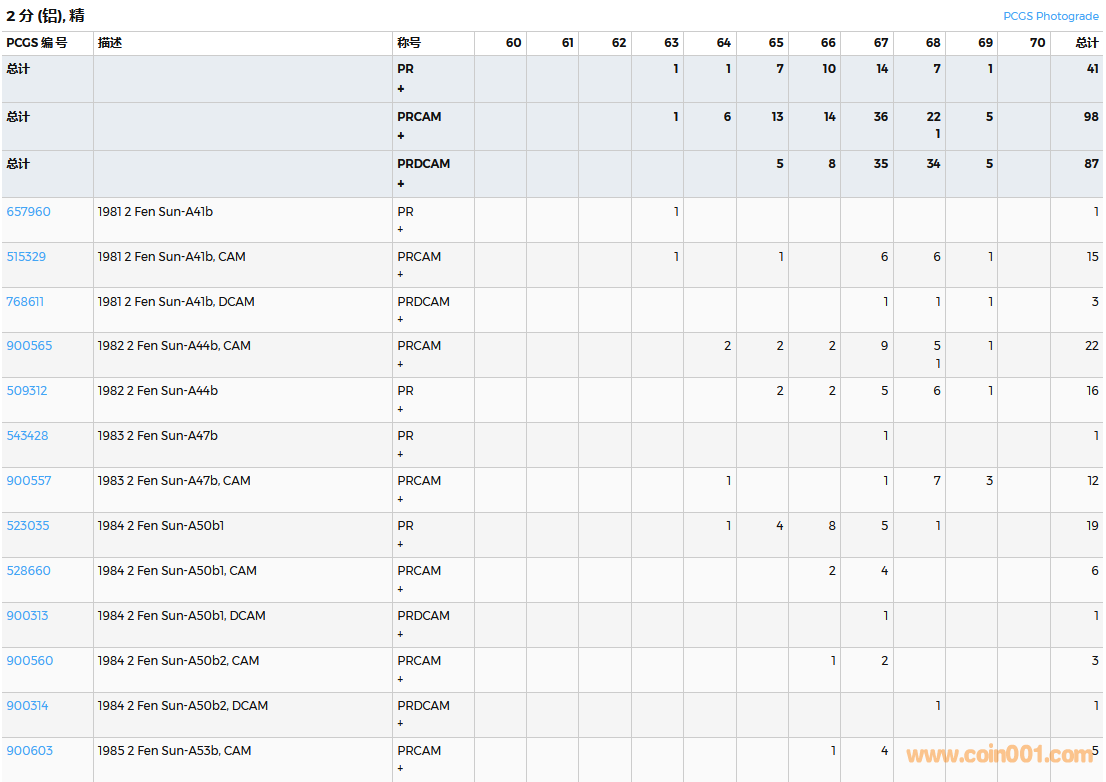Open PCGS number 900565 entry

click(x=29, y=346)
